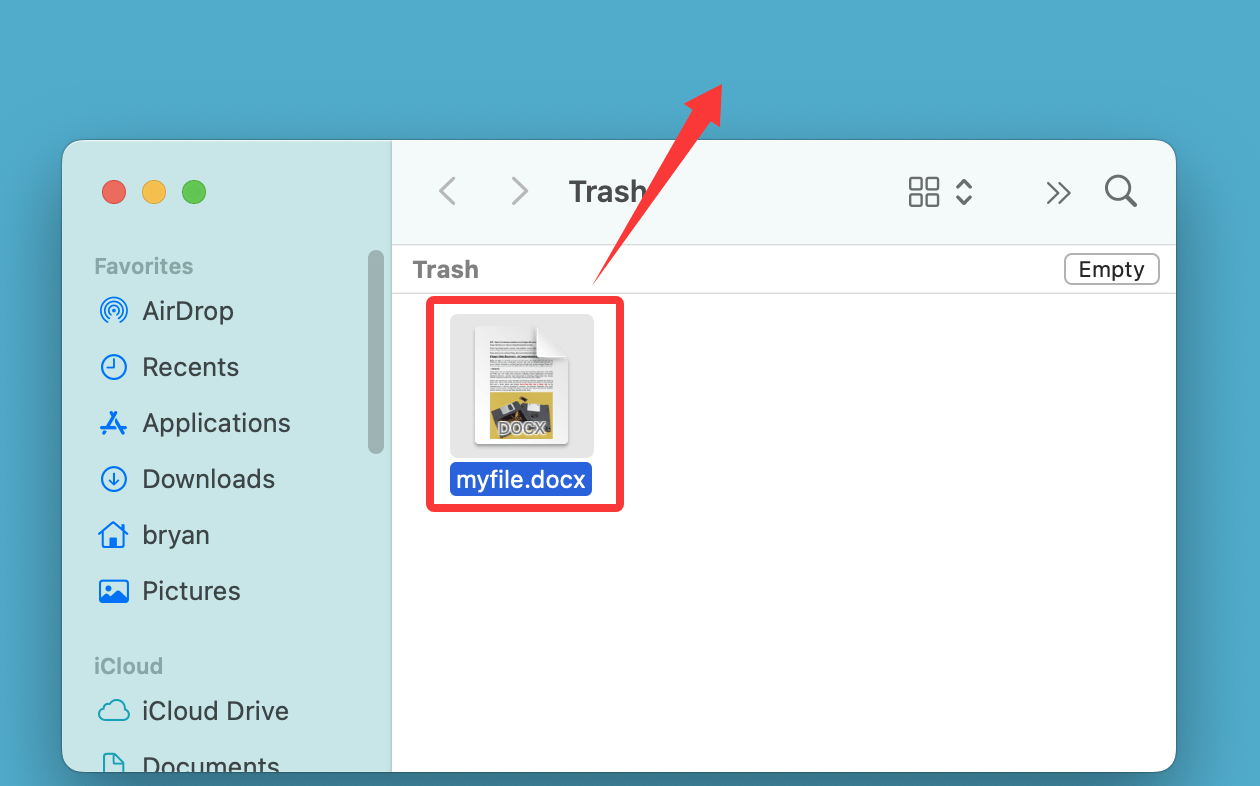
Task: Select the Trash window title
Action: [607, 191]
